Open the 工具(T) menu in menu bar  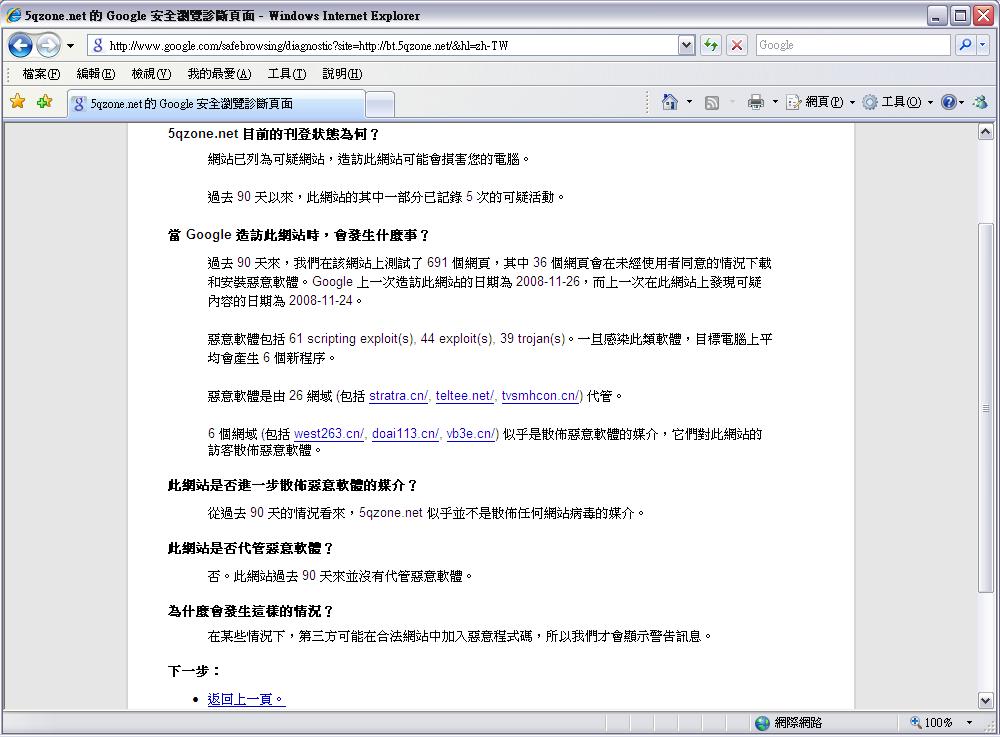click(287, 74)
